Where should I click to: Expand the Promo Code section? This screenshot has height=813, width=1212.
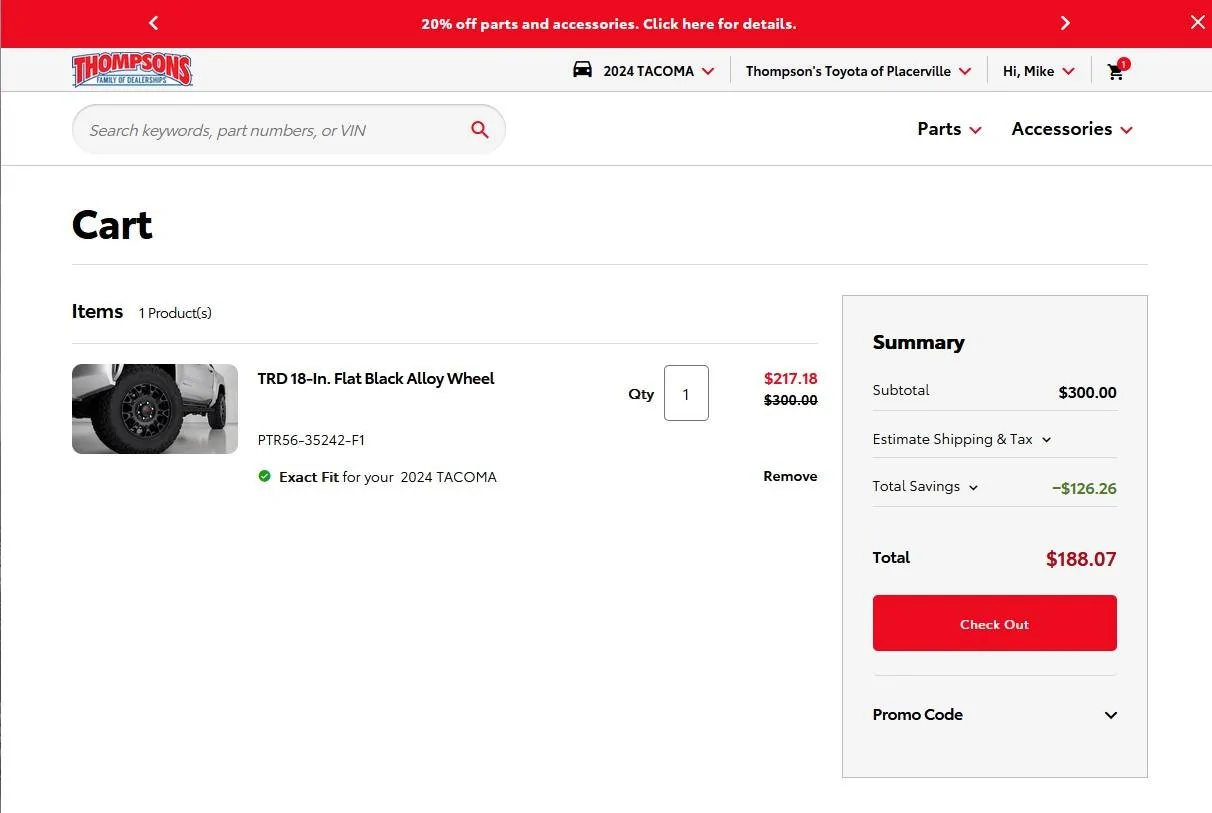click(x=994, y=715)
